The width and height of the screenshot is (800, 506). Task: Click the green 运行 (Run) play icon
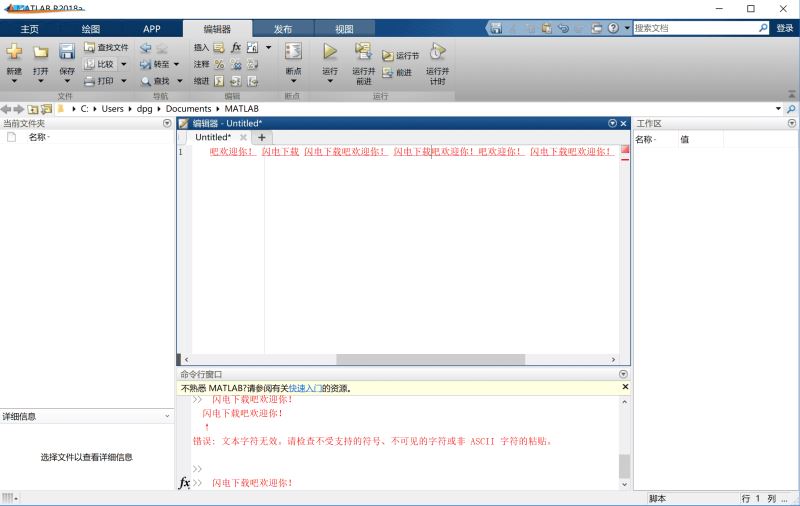[x=330, y=51]
